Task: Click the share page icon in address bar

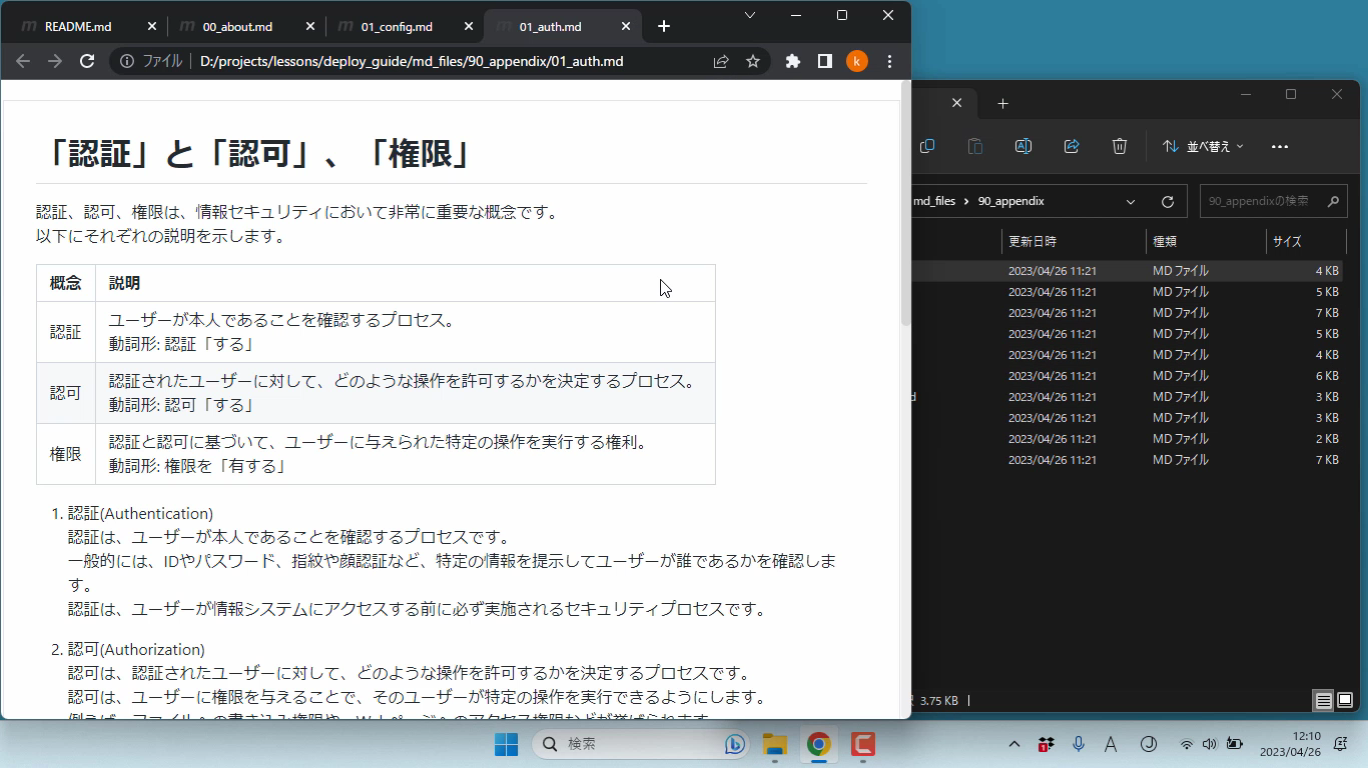Action: [x=721, y=61]
